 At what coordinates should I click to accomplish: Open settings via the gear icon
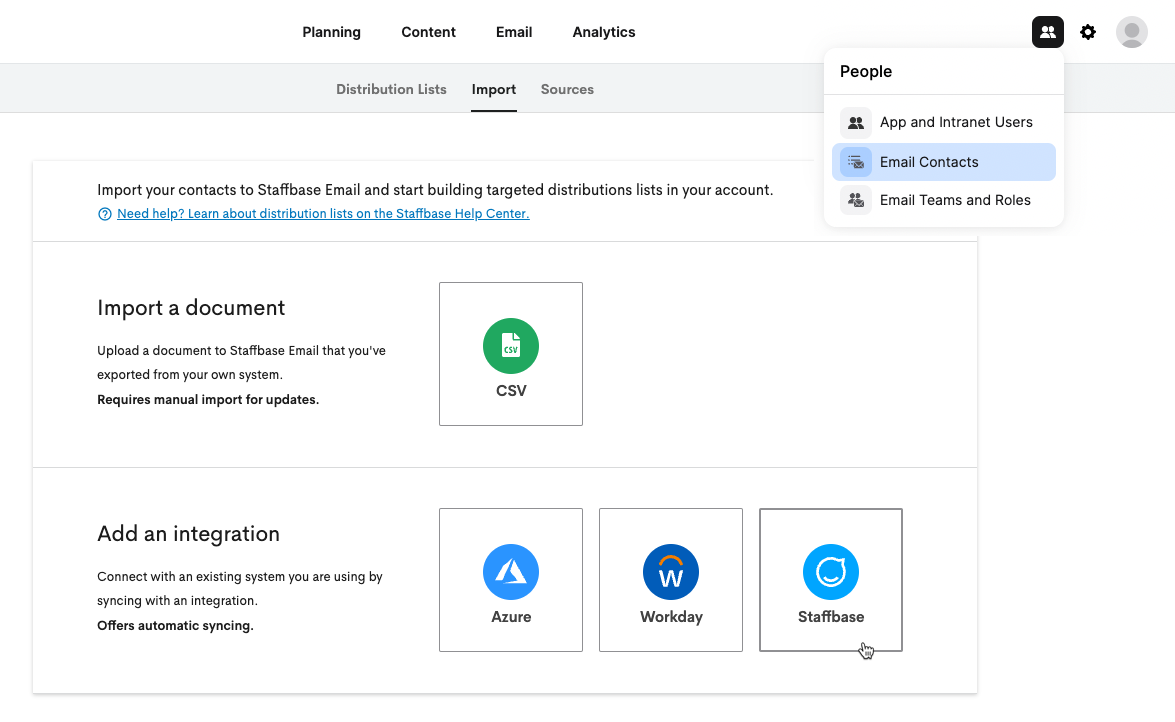coord(1088,32)
